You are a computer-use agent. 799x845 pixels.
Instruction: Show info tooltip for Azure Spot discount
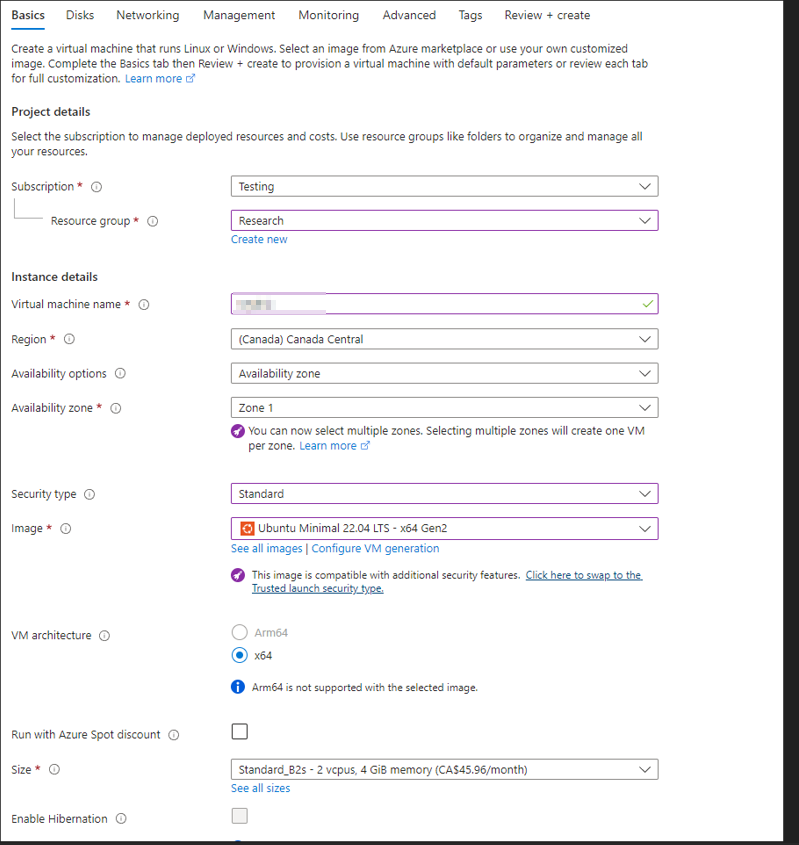pyautogui.click(x=173, y=735)
